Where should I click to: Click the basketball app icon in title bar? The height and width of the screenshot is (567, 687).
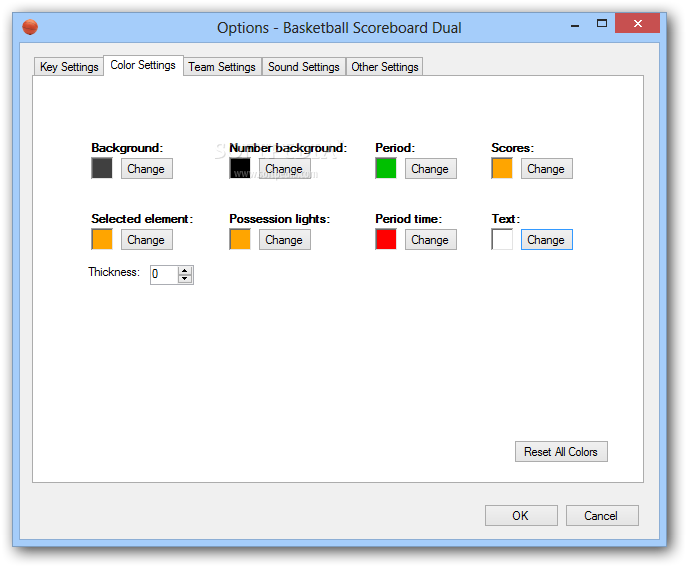30,27
